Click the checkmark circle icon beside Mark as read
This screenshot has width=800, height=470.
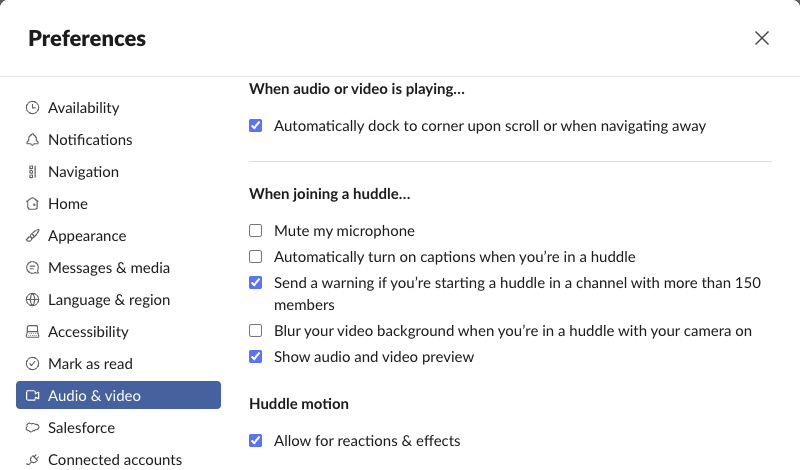(x=32, y=364)
